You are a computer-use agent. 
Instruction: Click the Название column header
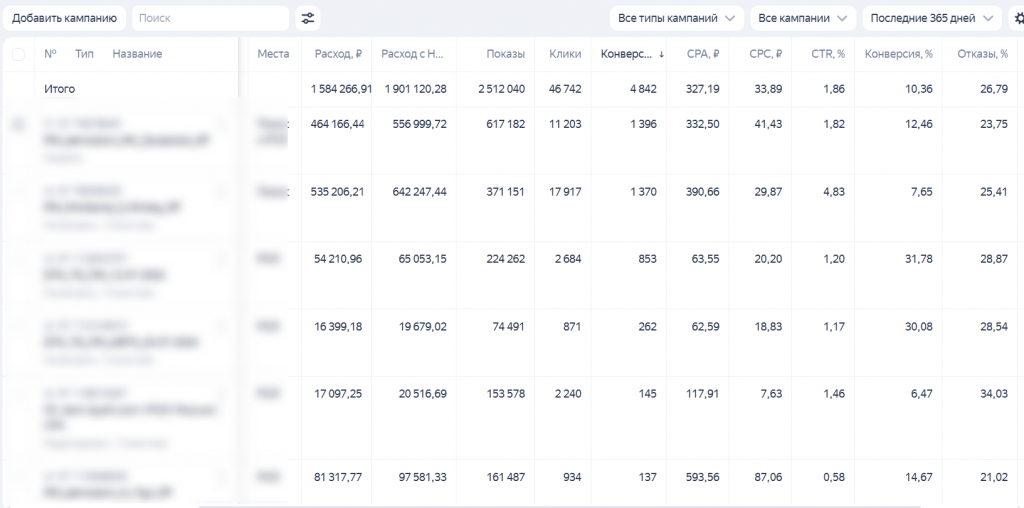click(137, 54)
